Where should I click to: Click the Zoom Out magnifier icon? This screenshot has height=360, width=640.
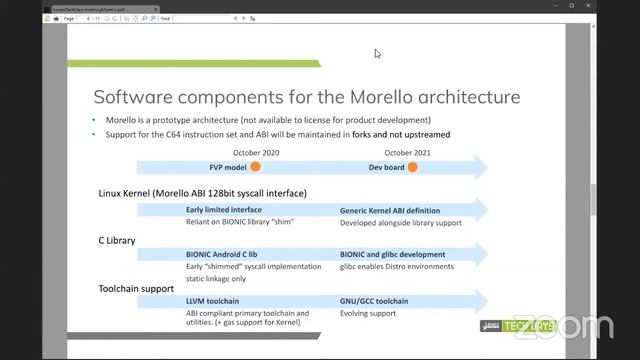pyautogui.click(x=144, y=18)
